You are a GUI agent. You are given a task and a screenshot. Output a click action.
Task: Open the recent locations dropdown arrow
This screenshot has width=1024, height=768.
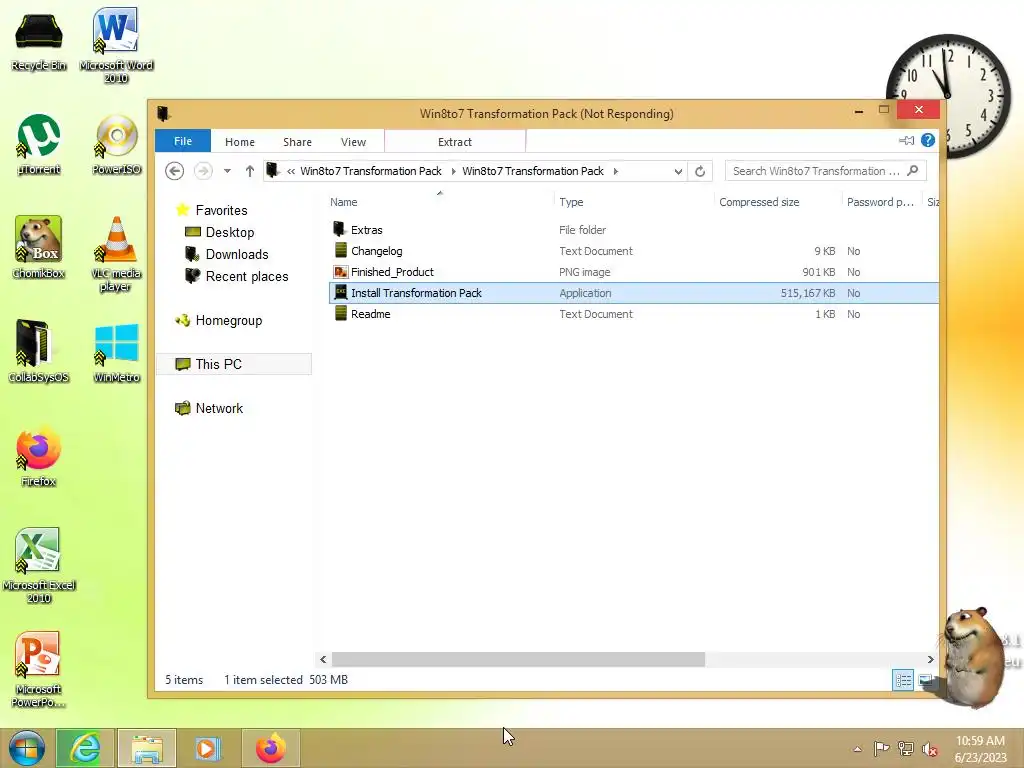(227, 171)
